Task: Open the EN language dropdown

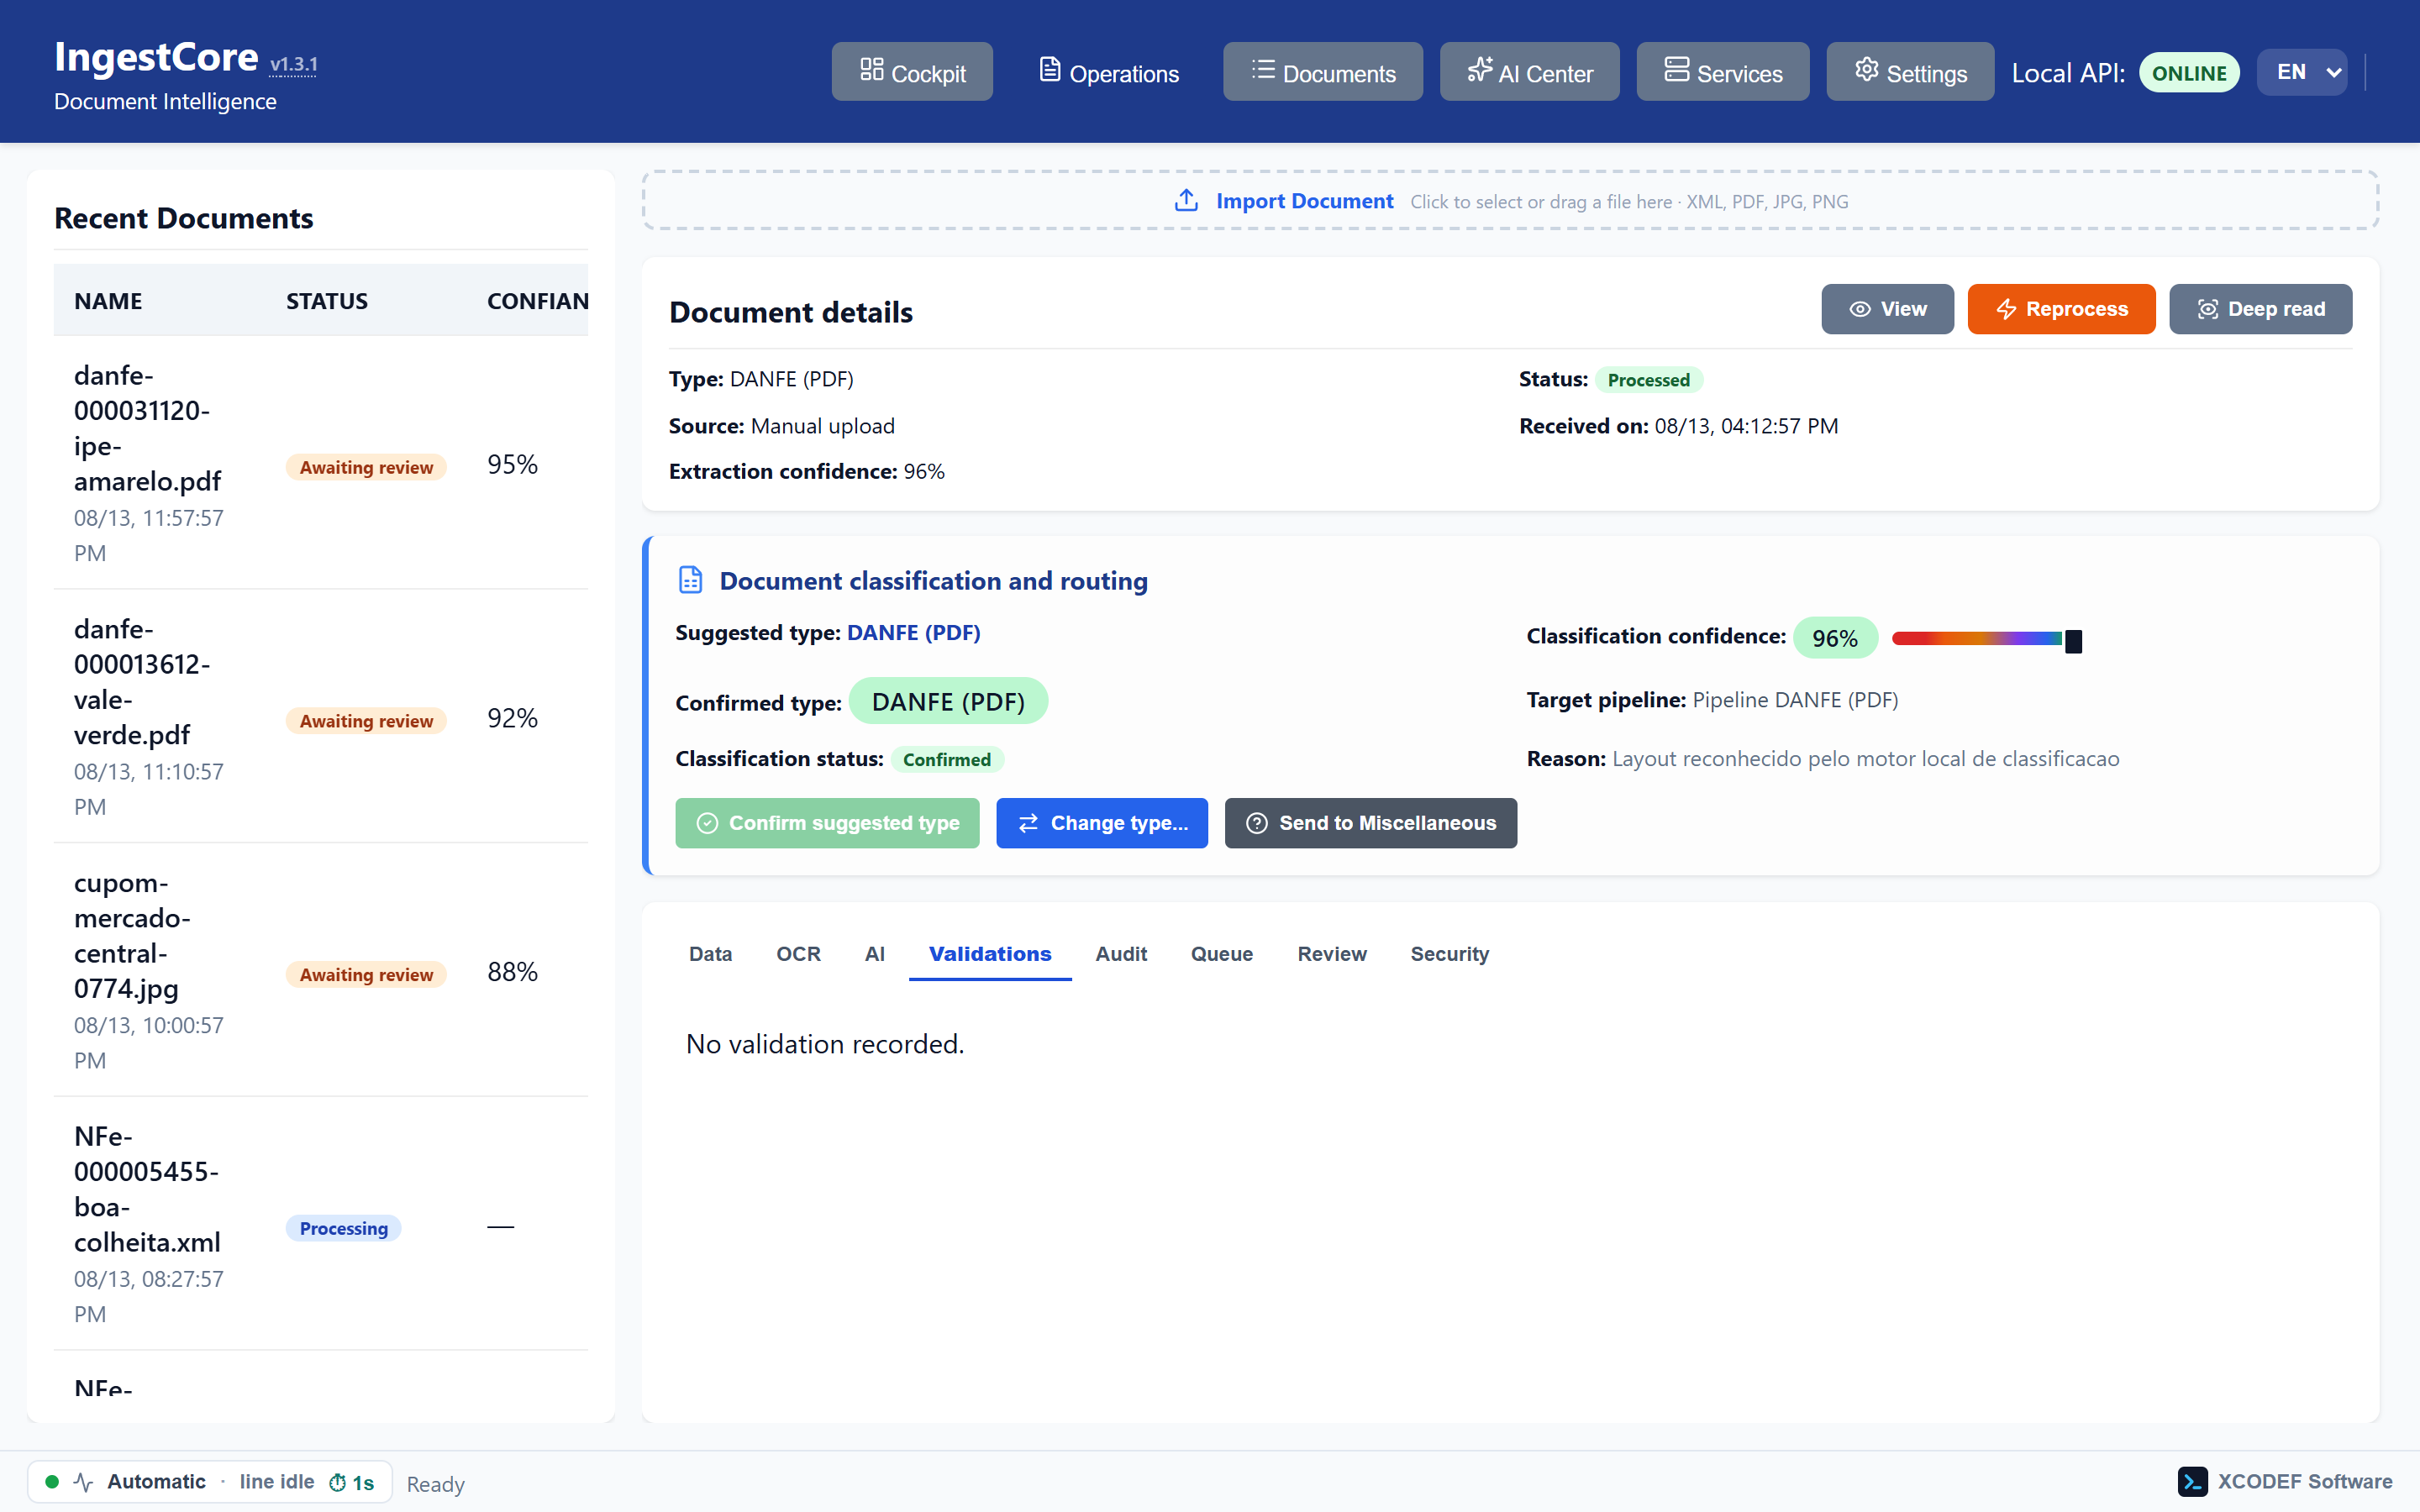Action: (x=2302, y=72)
